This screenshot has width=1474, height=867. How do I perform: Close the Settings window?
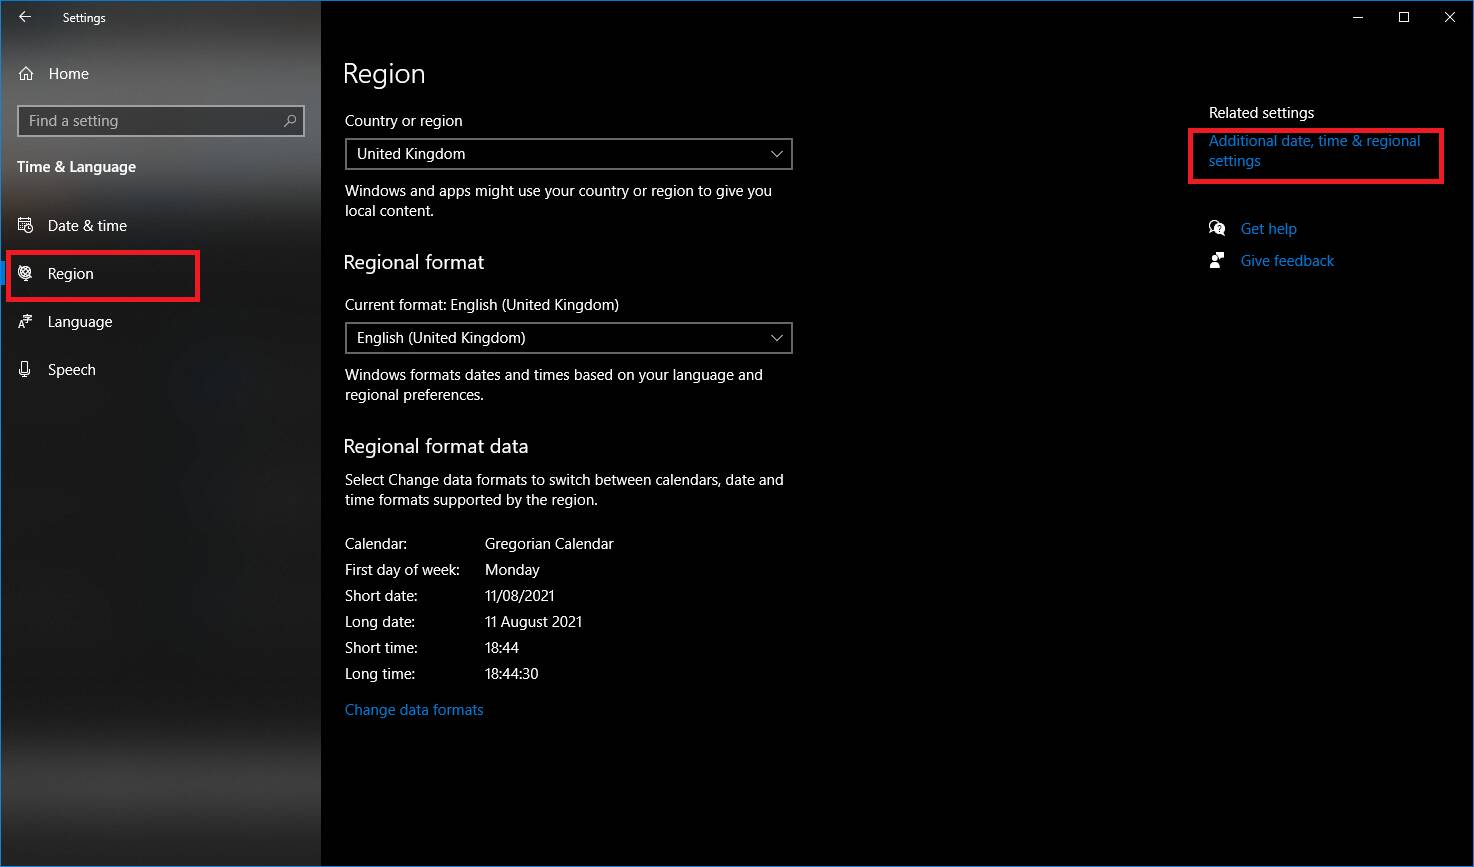pyautogui.click(x=1450, y=17)
